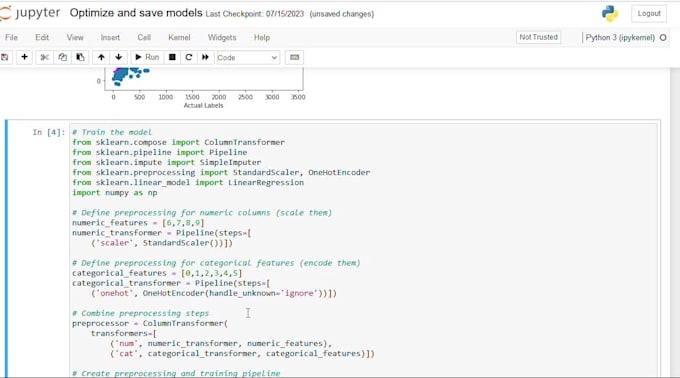Image resolution: width=680 pixels, height=378 pixels.
Task: Click the LinearRegression import line
Action: [x=188, y=182]
